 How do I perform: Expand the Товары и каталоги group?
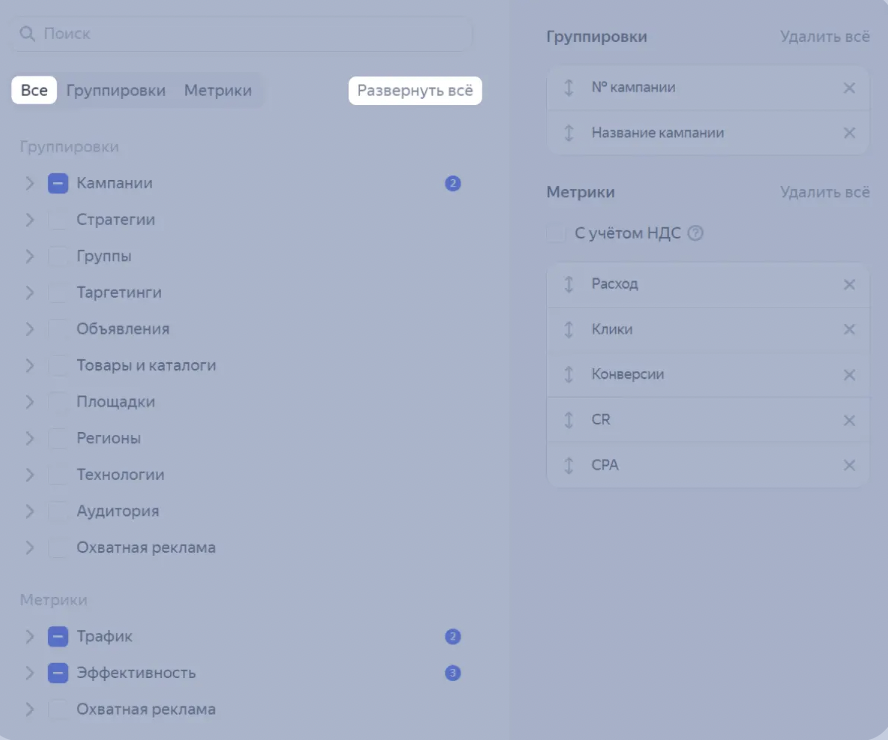coord(29,365)
